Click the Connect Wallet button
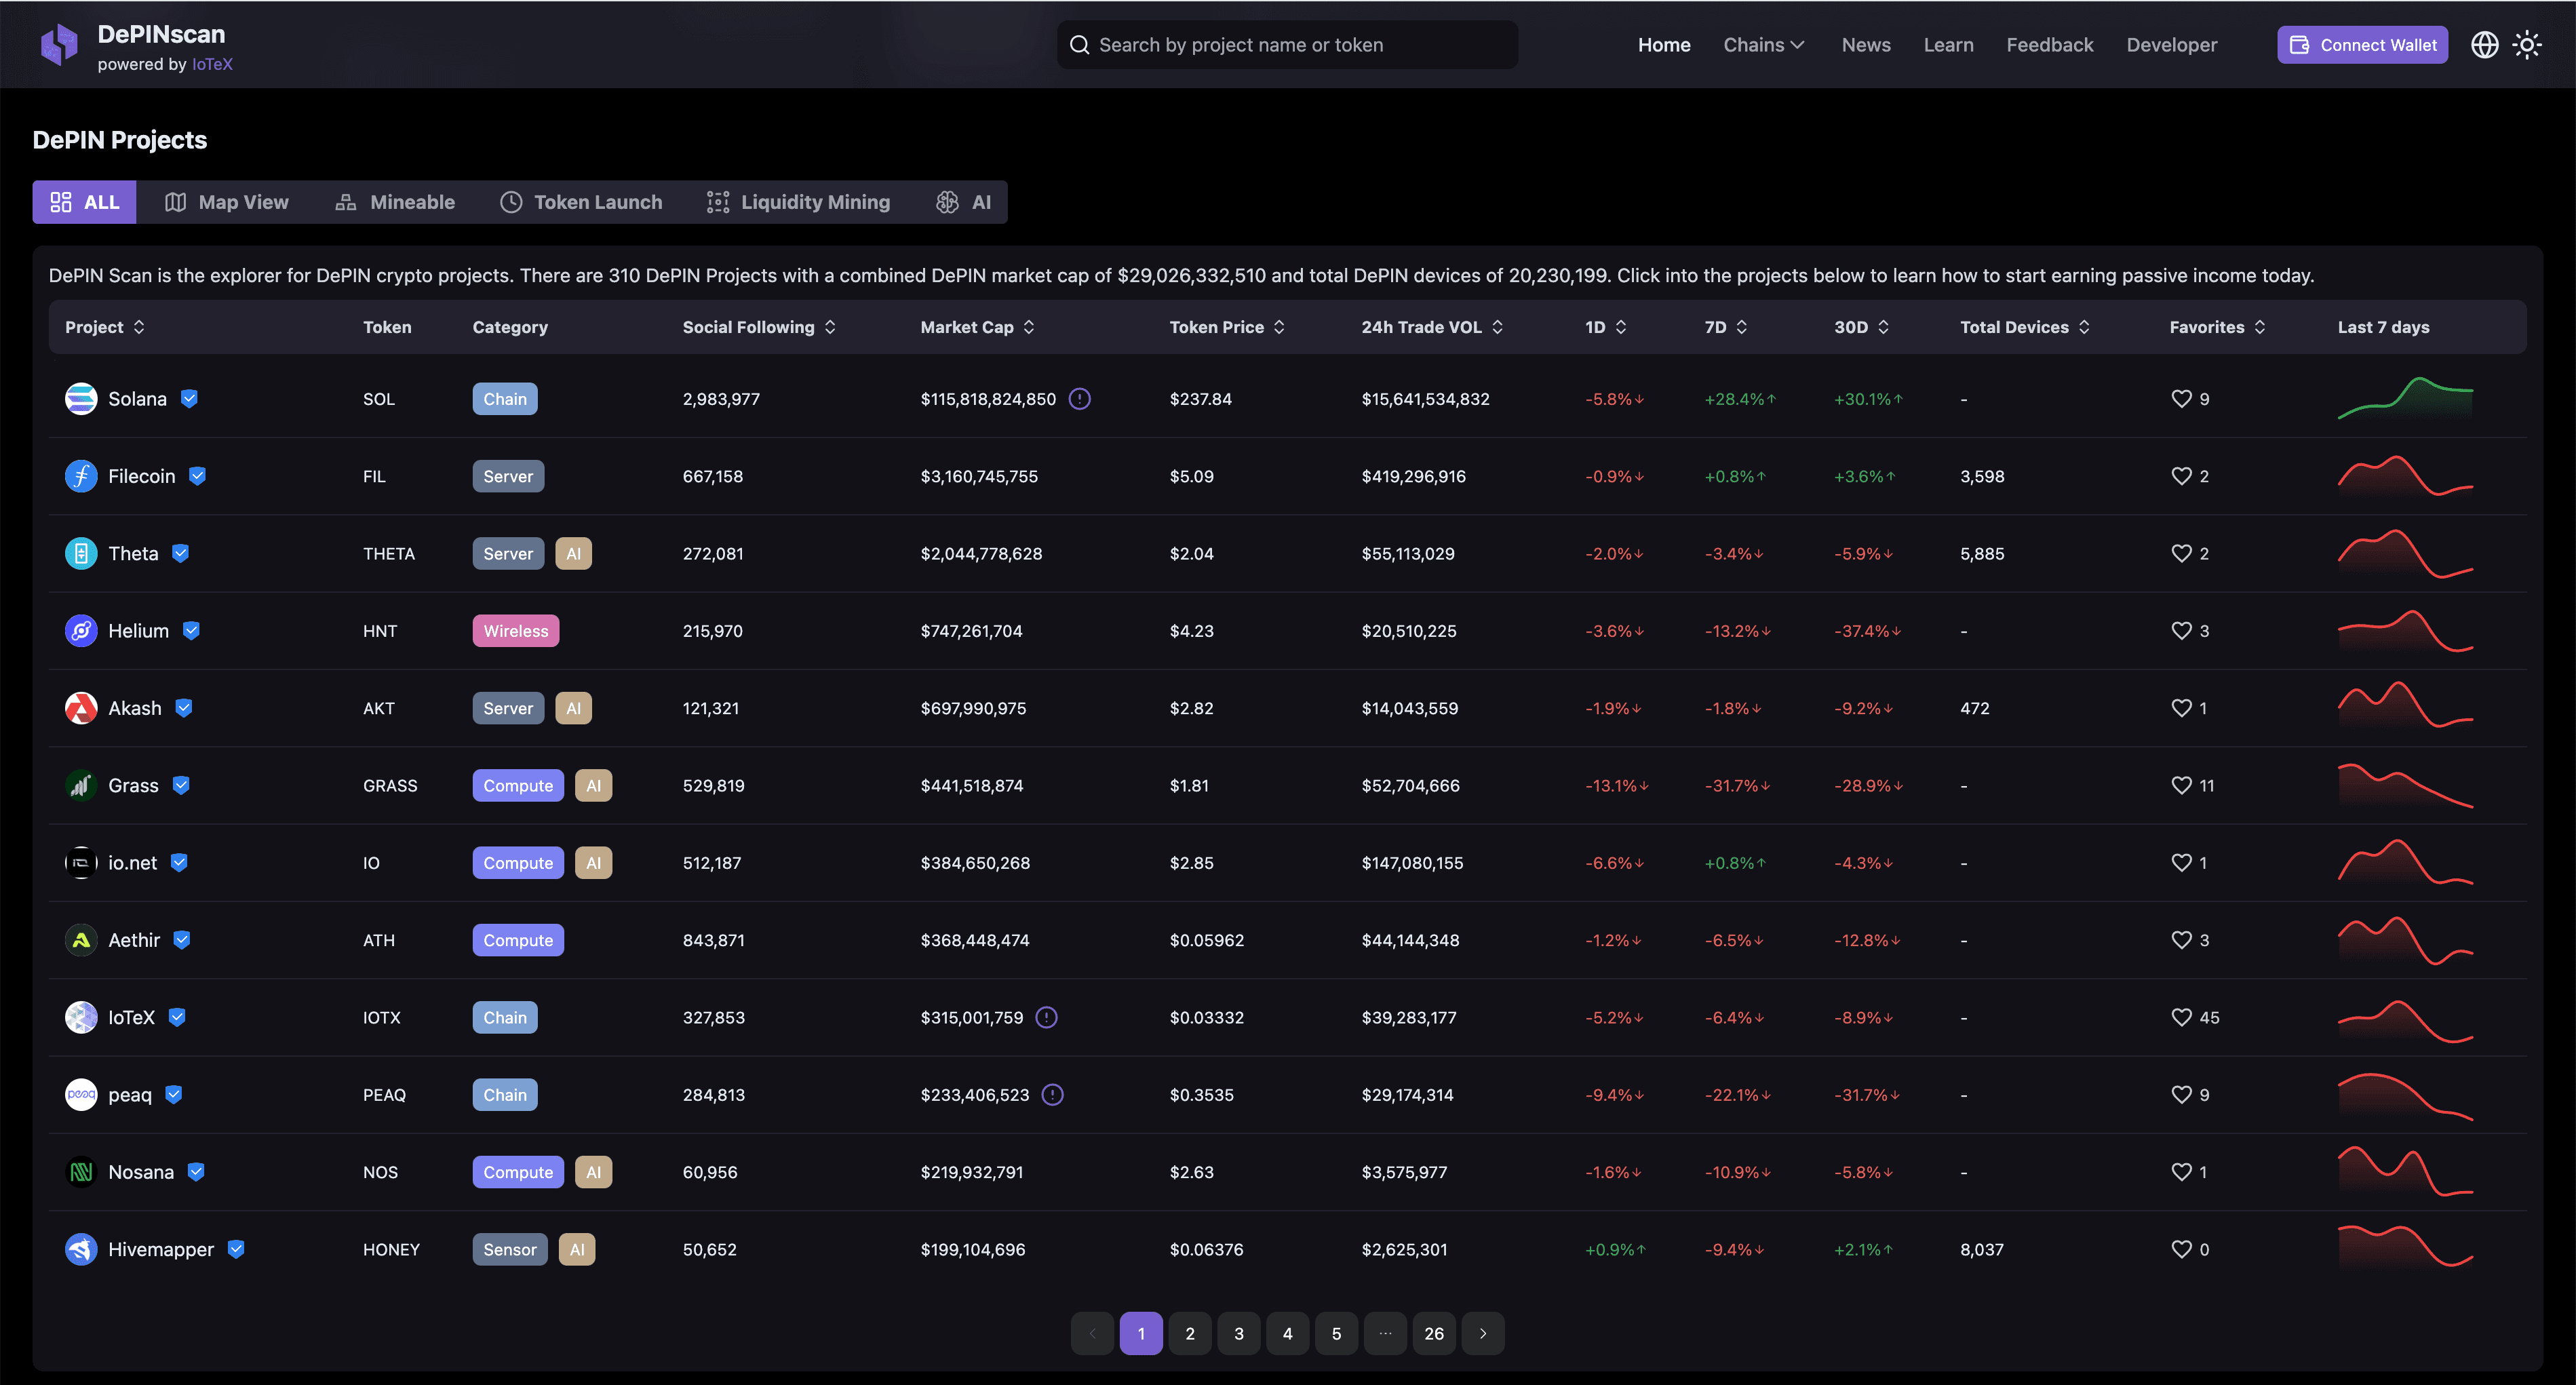Image resolution: width=2576 pixels, height=1385 pixels. coord(2362,45)
